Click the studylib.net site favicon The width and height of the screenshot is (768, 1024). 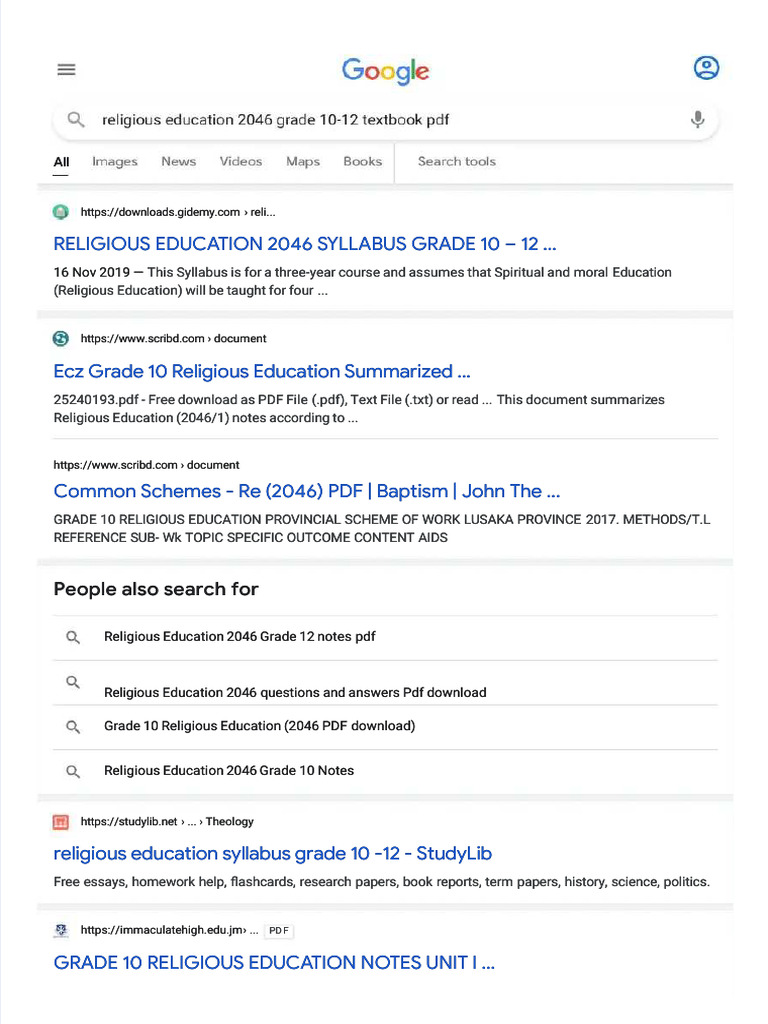[x=61, y=822]
